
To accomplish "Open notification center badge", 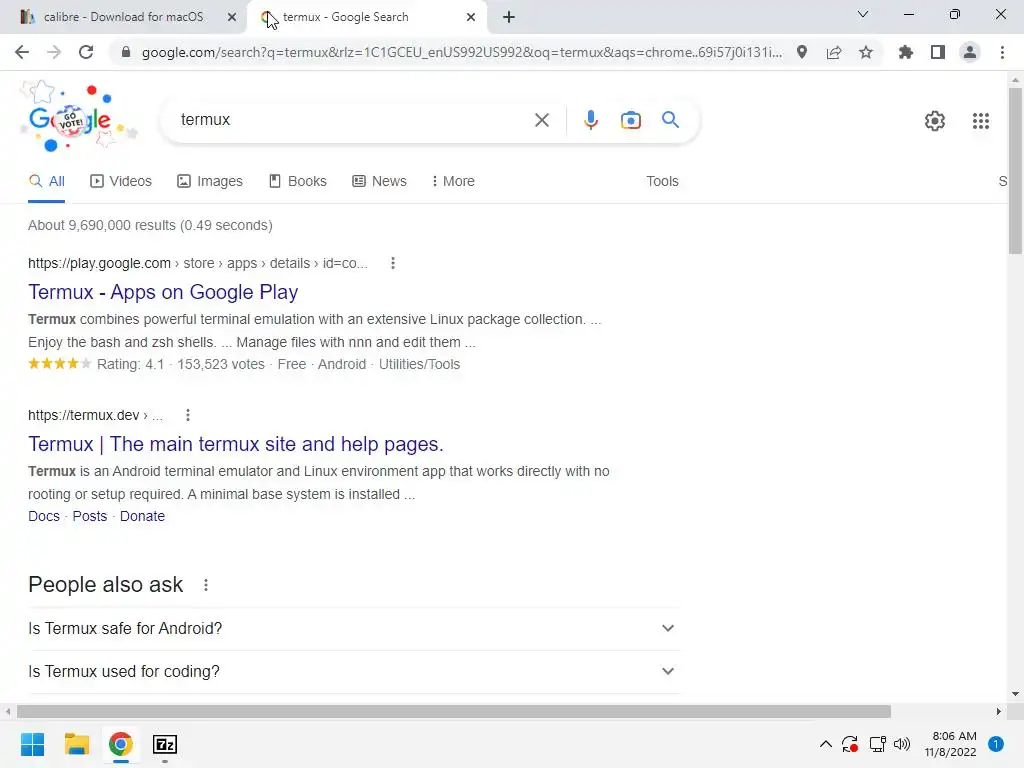I will (x=996, y=744).
